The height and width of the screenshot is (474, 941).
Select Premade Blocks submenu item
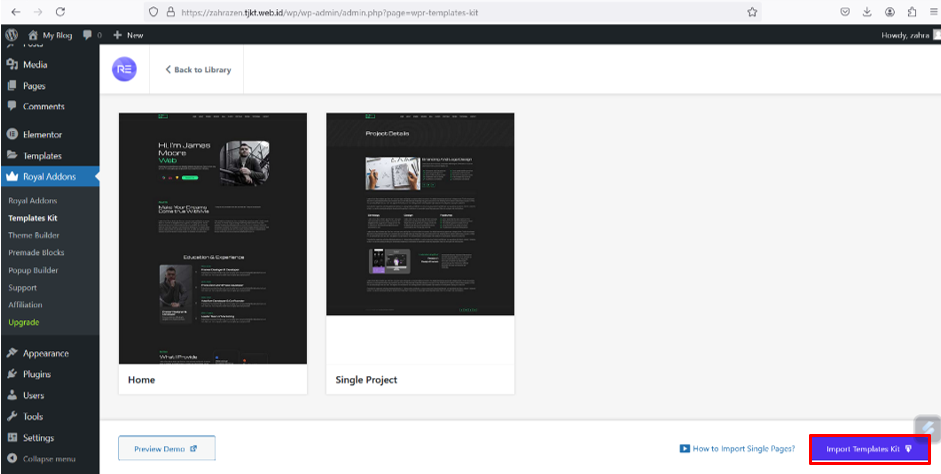point(36,253)
